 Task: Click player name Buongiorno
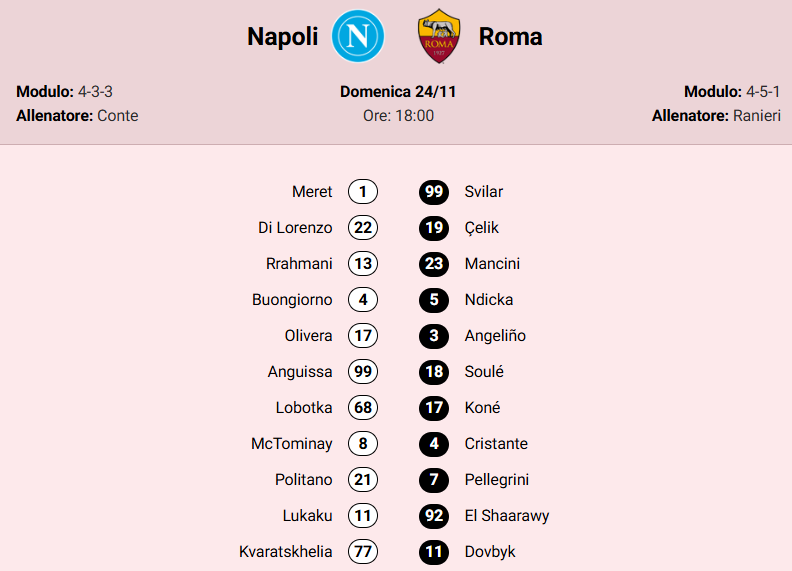(x=292, y=300)
